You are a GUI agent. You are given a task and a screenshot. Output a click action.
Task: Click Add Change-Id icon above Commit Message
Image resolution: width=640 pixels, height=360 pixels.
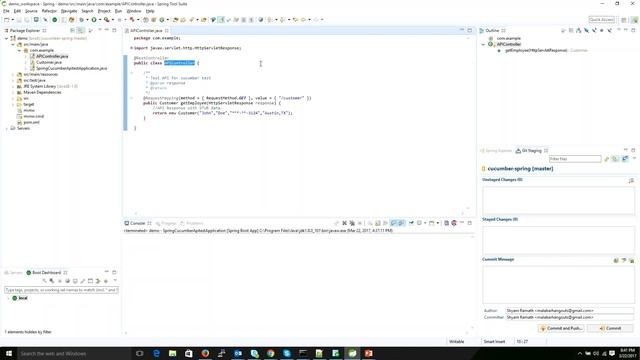click(x=631, y=260)
